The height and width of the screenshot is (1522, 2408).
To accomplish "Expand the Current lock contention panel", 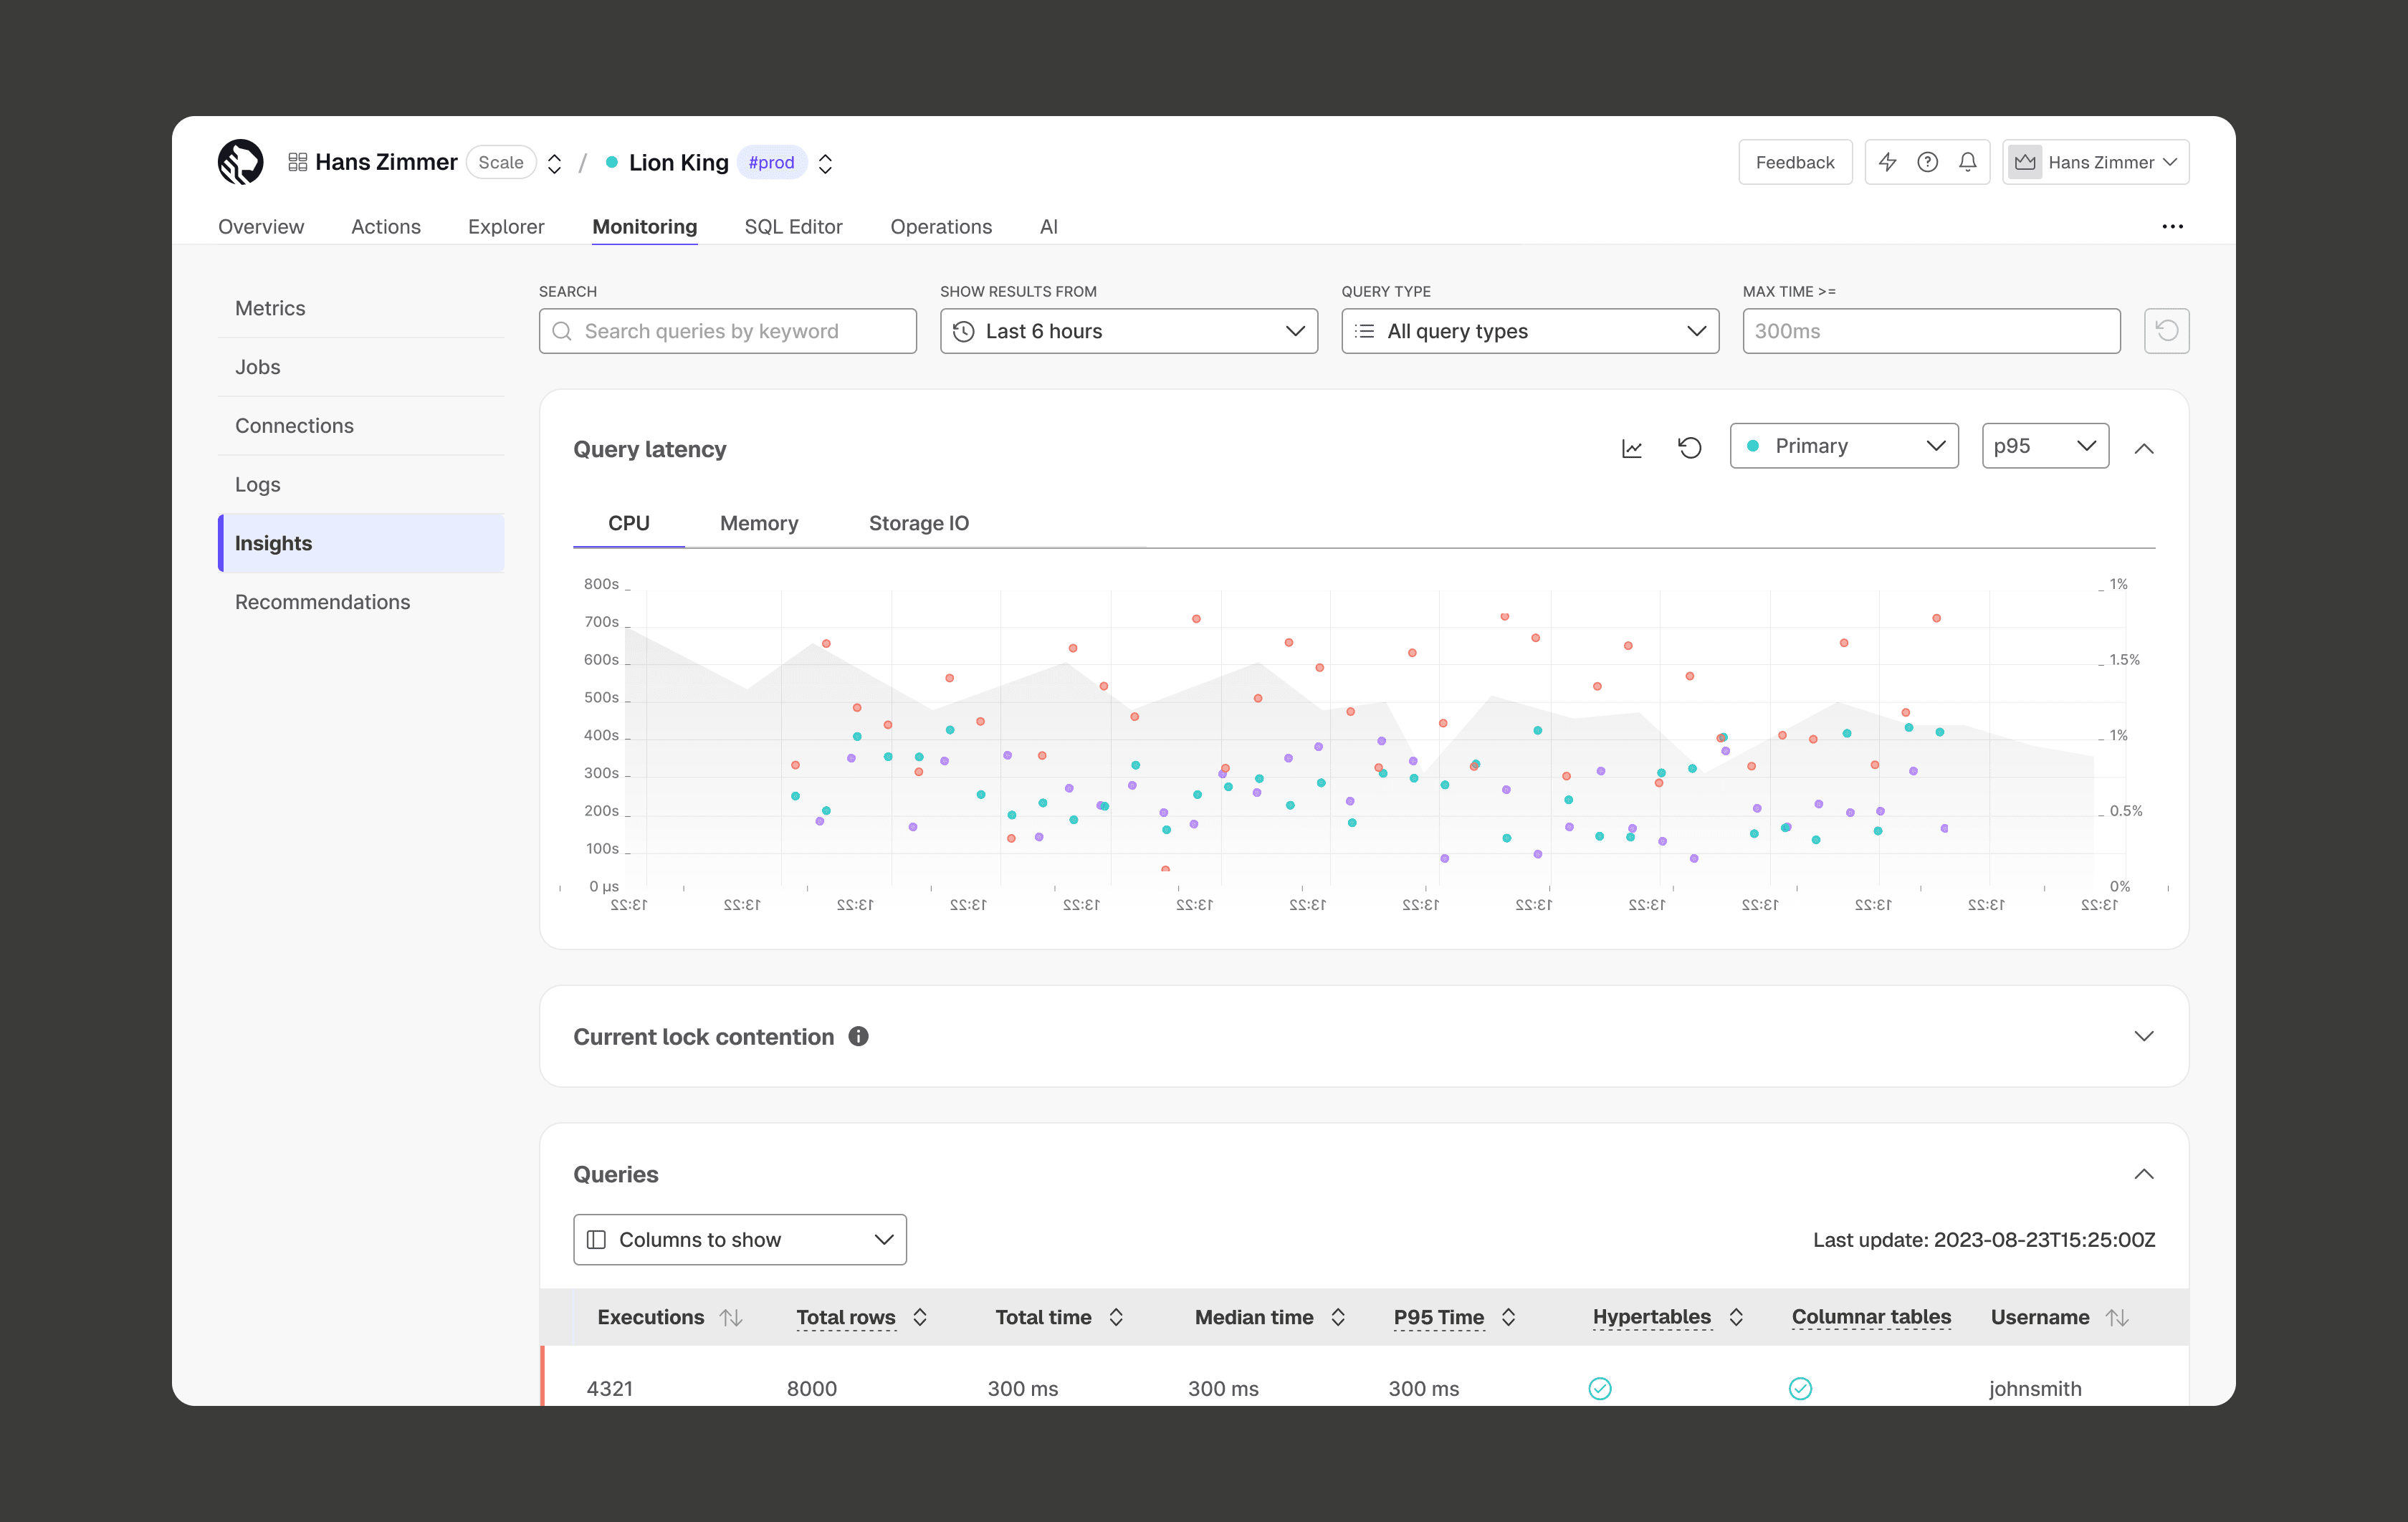I will point(2143,1036).
